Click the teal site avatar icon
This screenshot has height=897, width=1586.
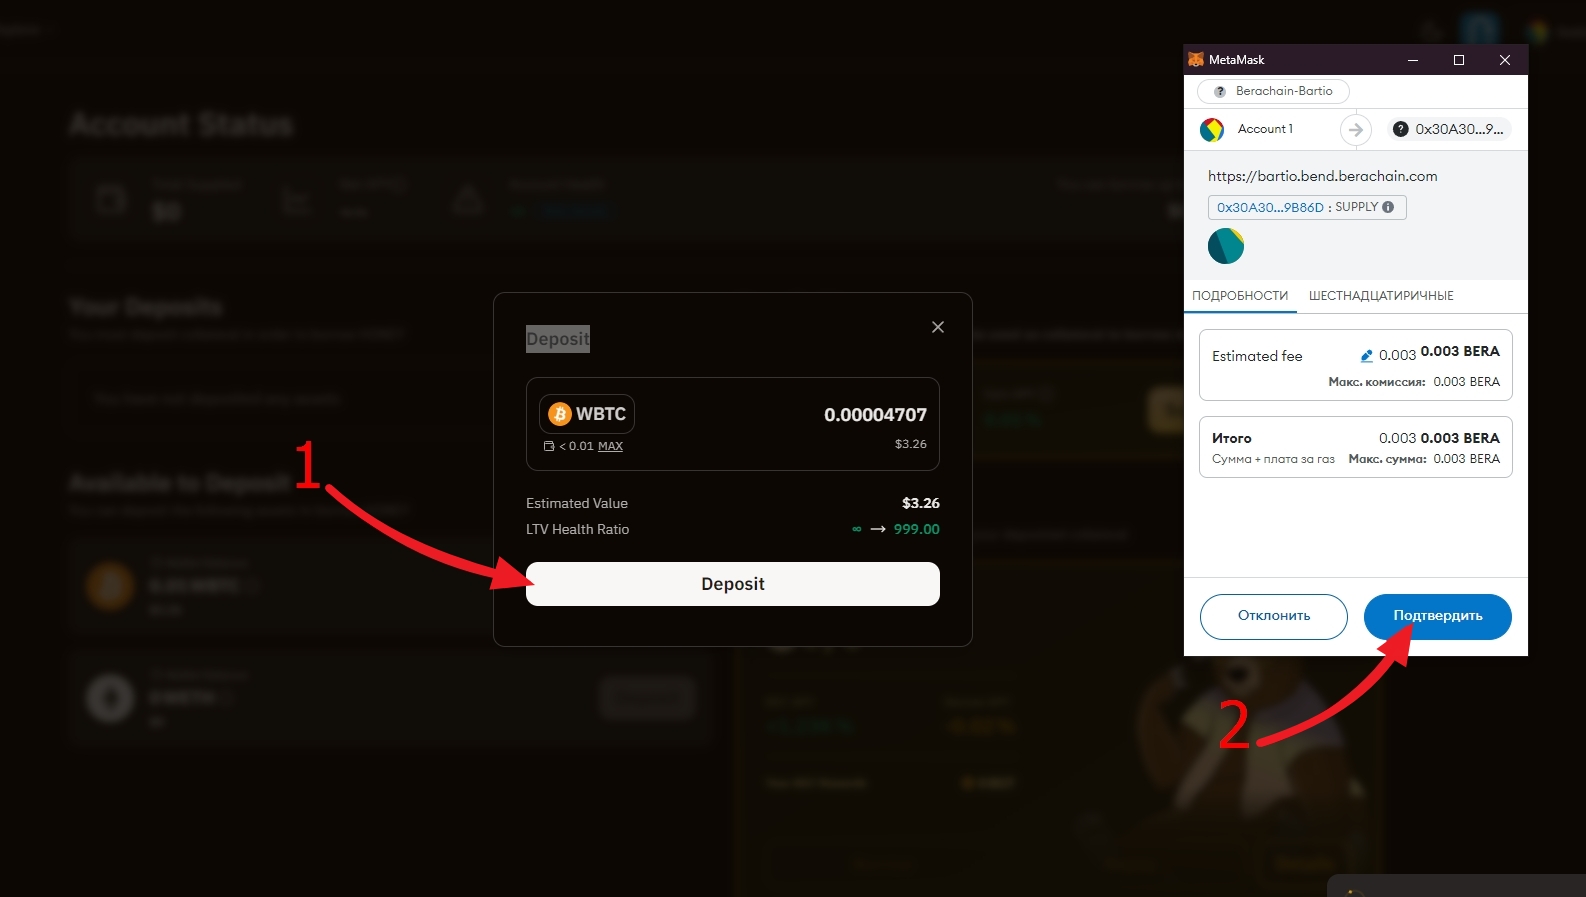click(1226, 246)
